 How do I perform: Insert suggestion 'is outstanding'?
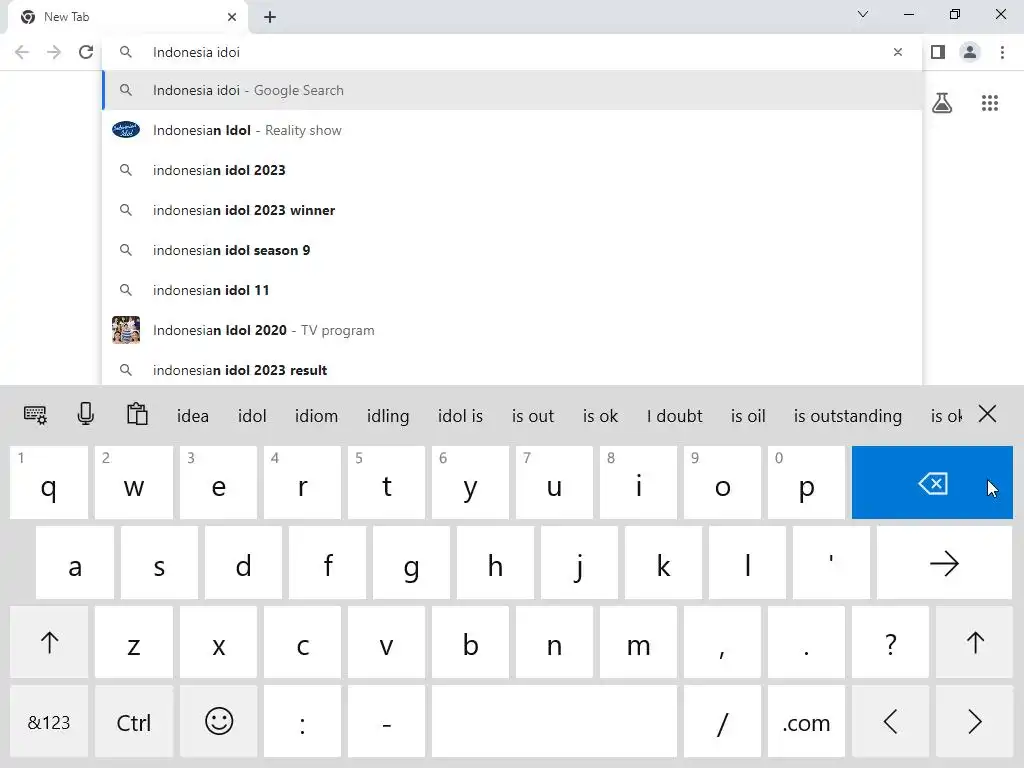coord(848,416)
